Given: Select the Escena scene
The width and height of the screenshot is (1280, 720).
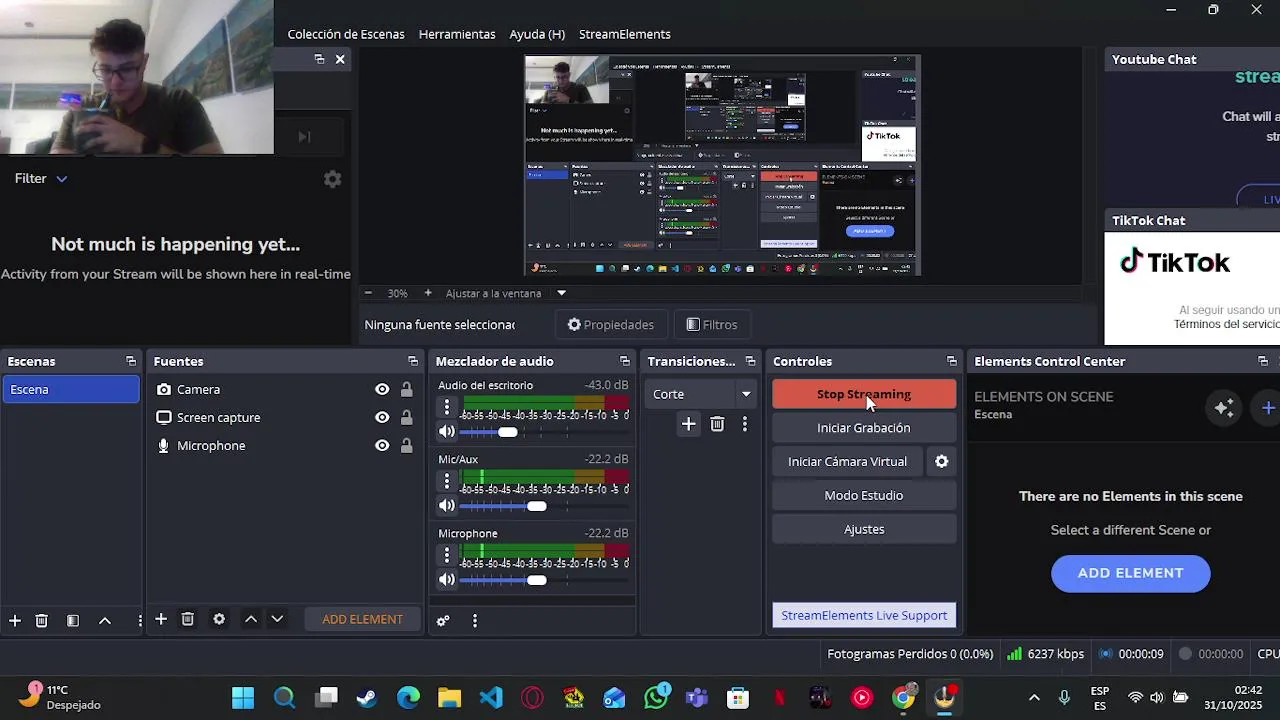Looking at the screenshot, I should [71, 390].
